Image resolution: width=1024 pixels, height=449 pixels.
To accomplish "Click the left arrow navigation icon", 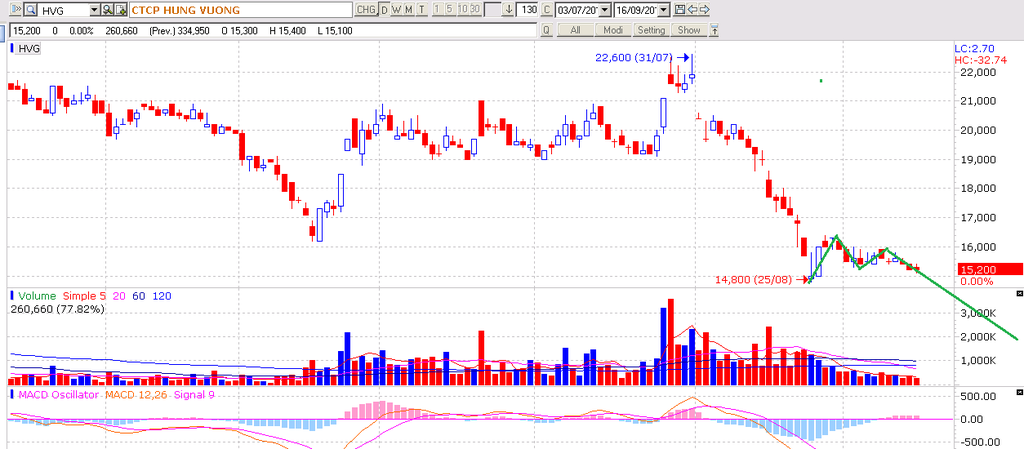I will click(693, 9).
